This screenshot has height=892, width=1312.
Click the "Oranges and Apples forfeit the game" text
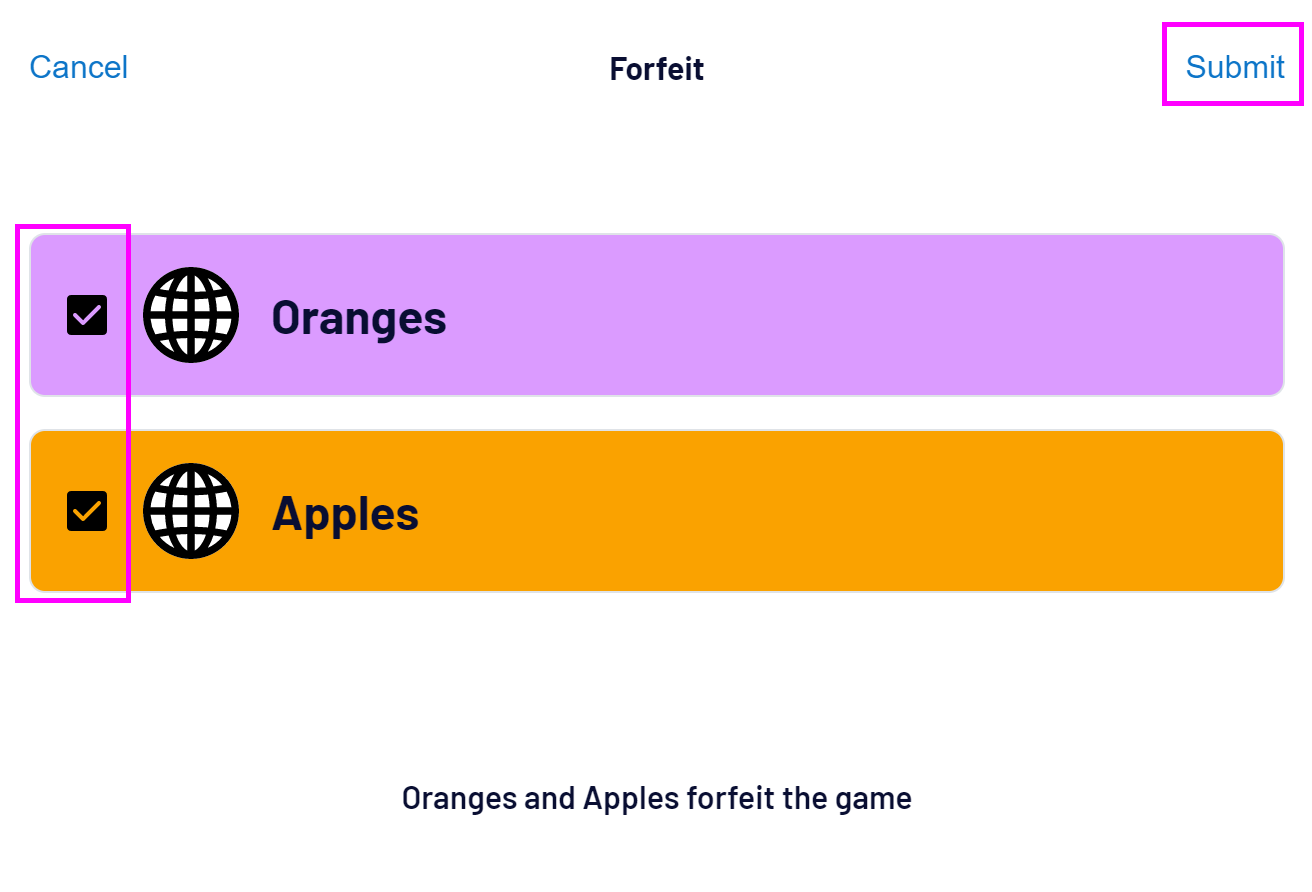[x=656, y=798]
